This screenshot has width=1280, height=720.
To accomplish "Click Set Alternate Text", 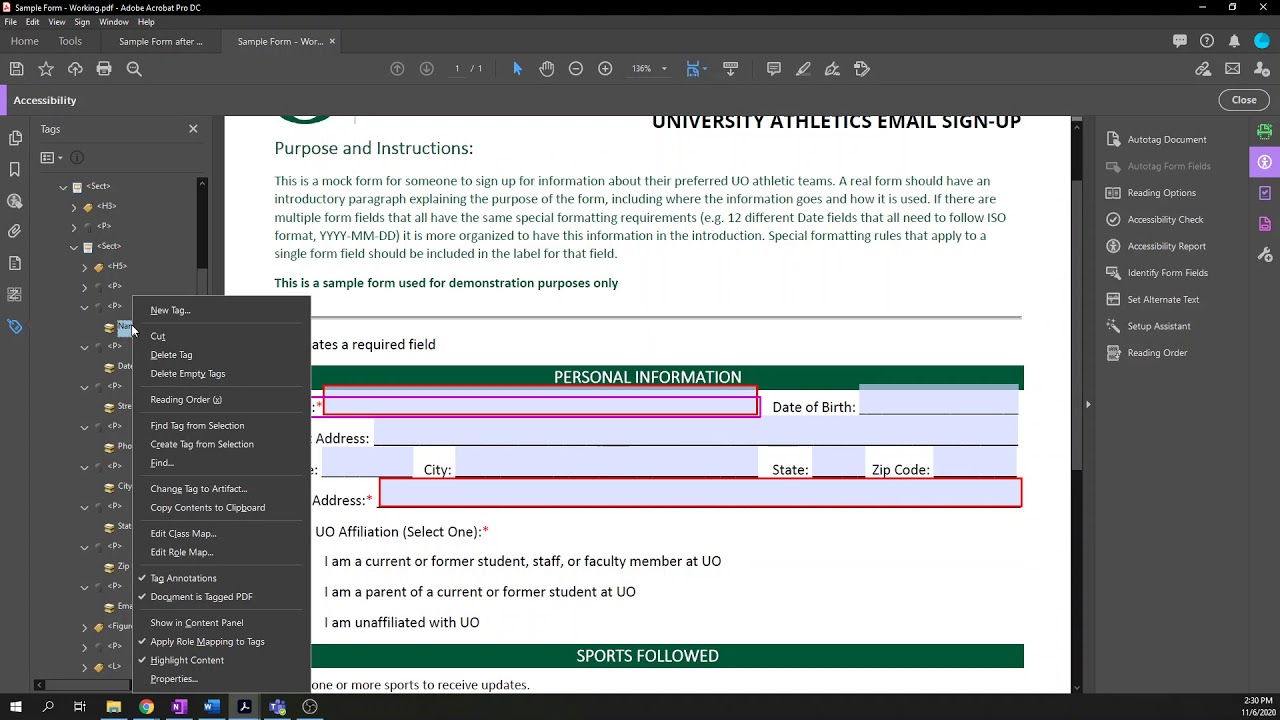I will pos(1163,300).
